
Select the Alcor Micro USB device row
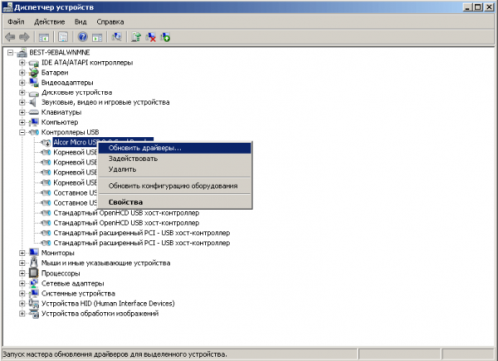[x=75, y=142]
